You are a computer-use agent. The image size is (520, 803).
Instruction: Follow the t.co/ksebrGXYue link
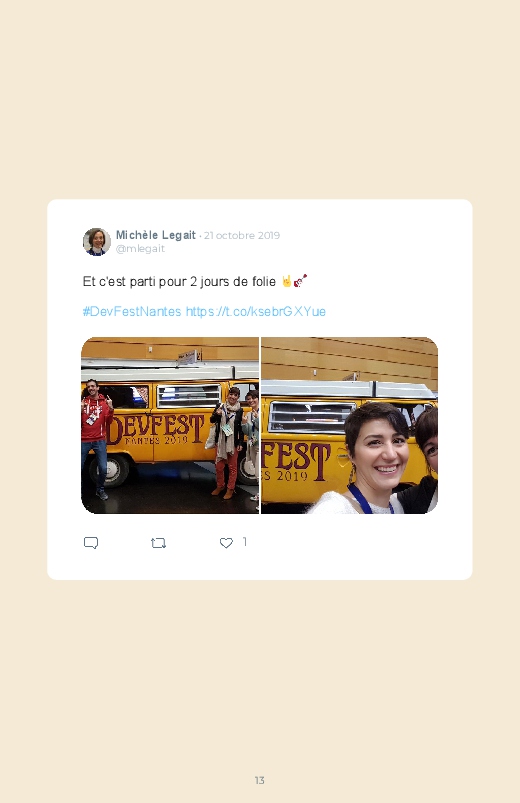click(256, 311)
